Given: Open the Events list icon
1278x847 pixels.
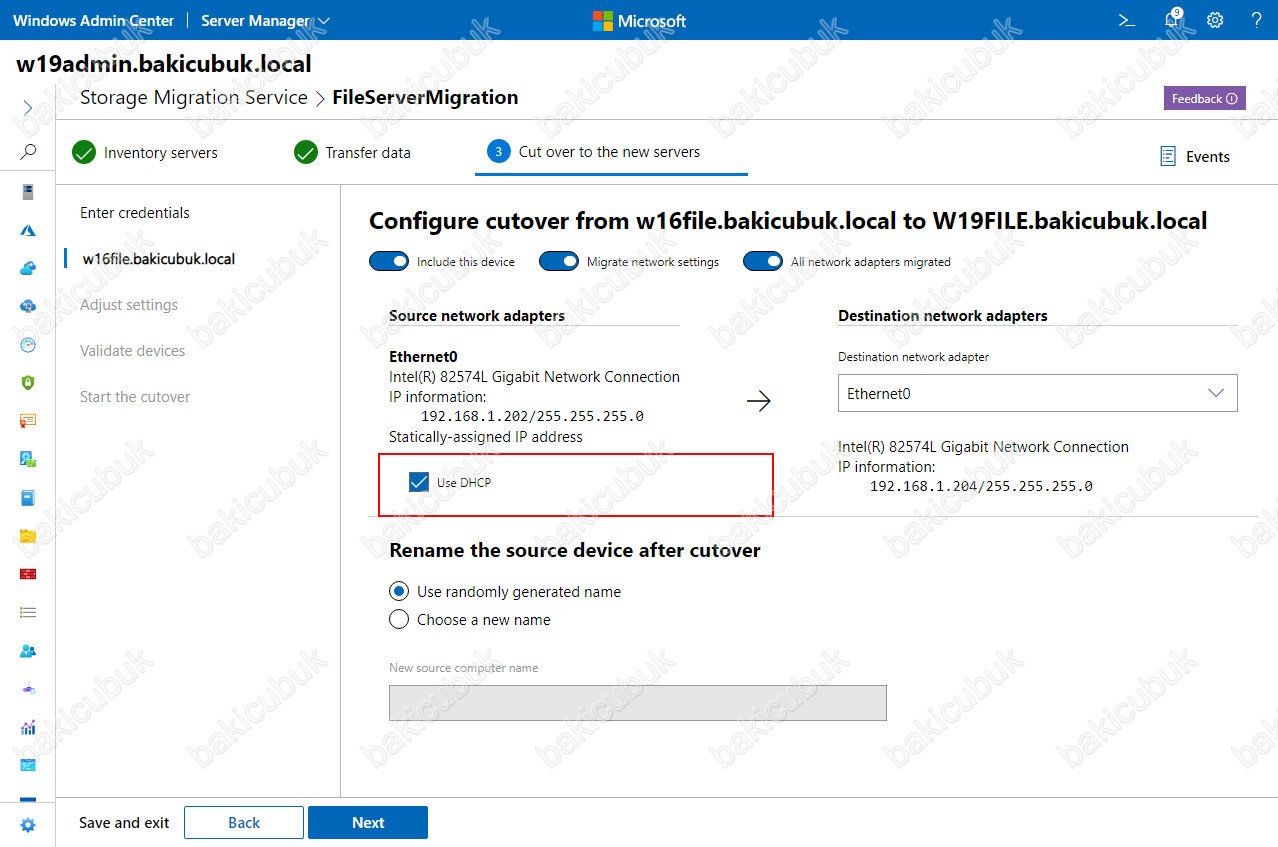Looking at the screenshot, I should tap(1167, 156).
